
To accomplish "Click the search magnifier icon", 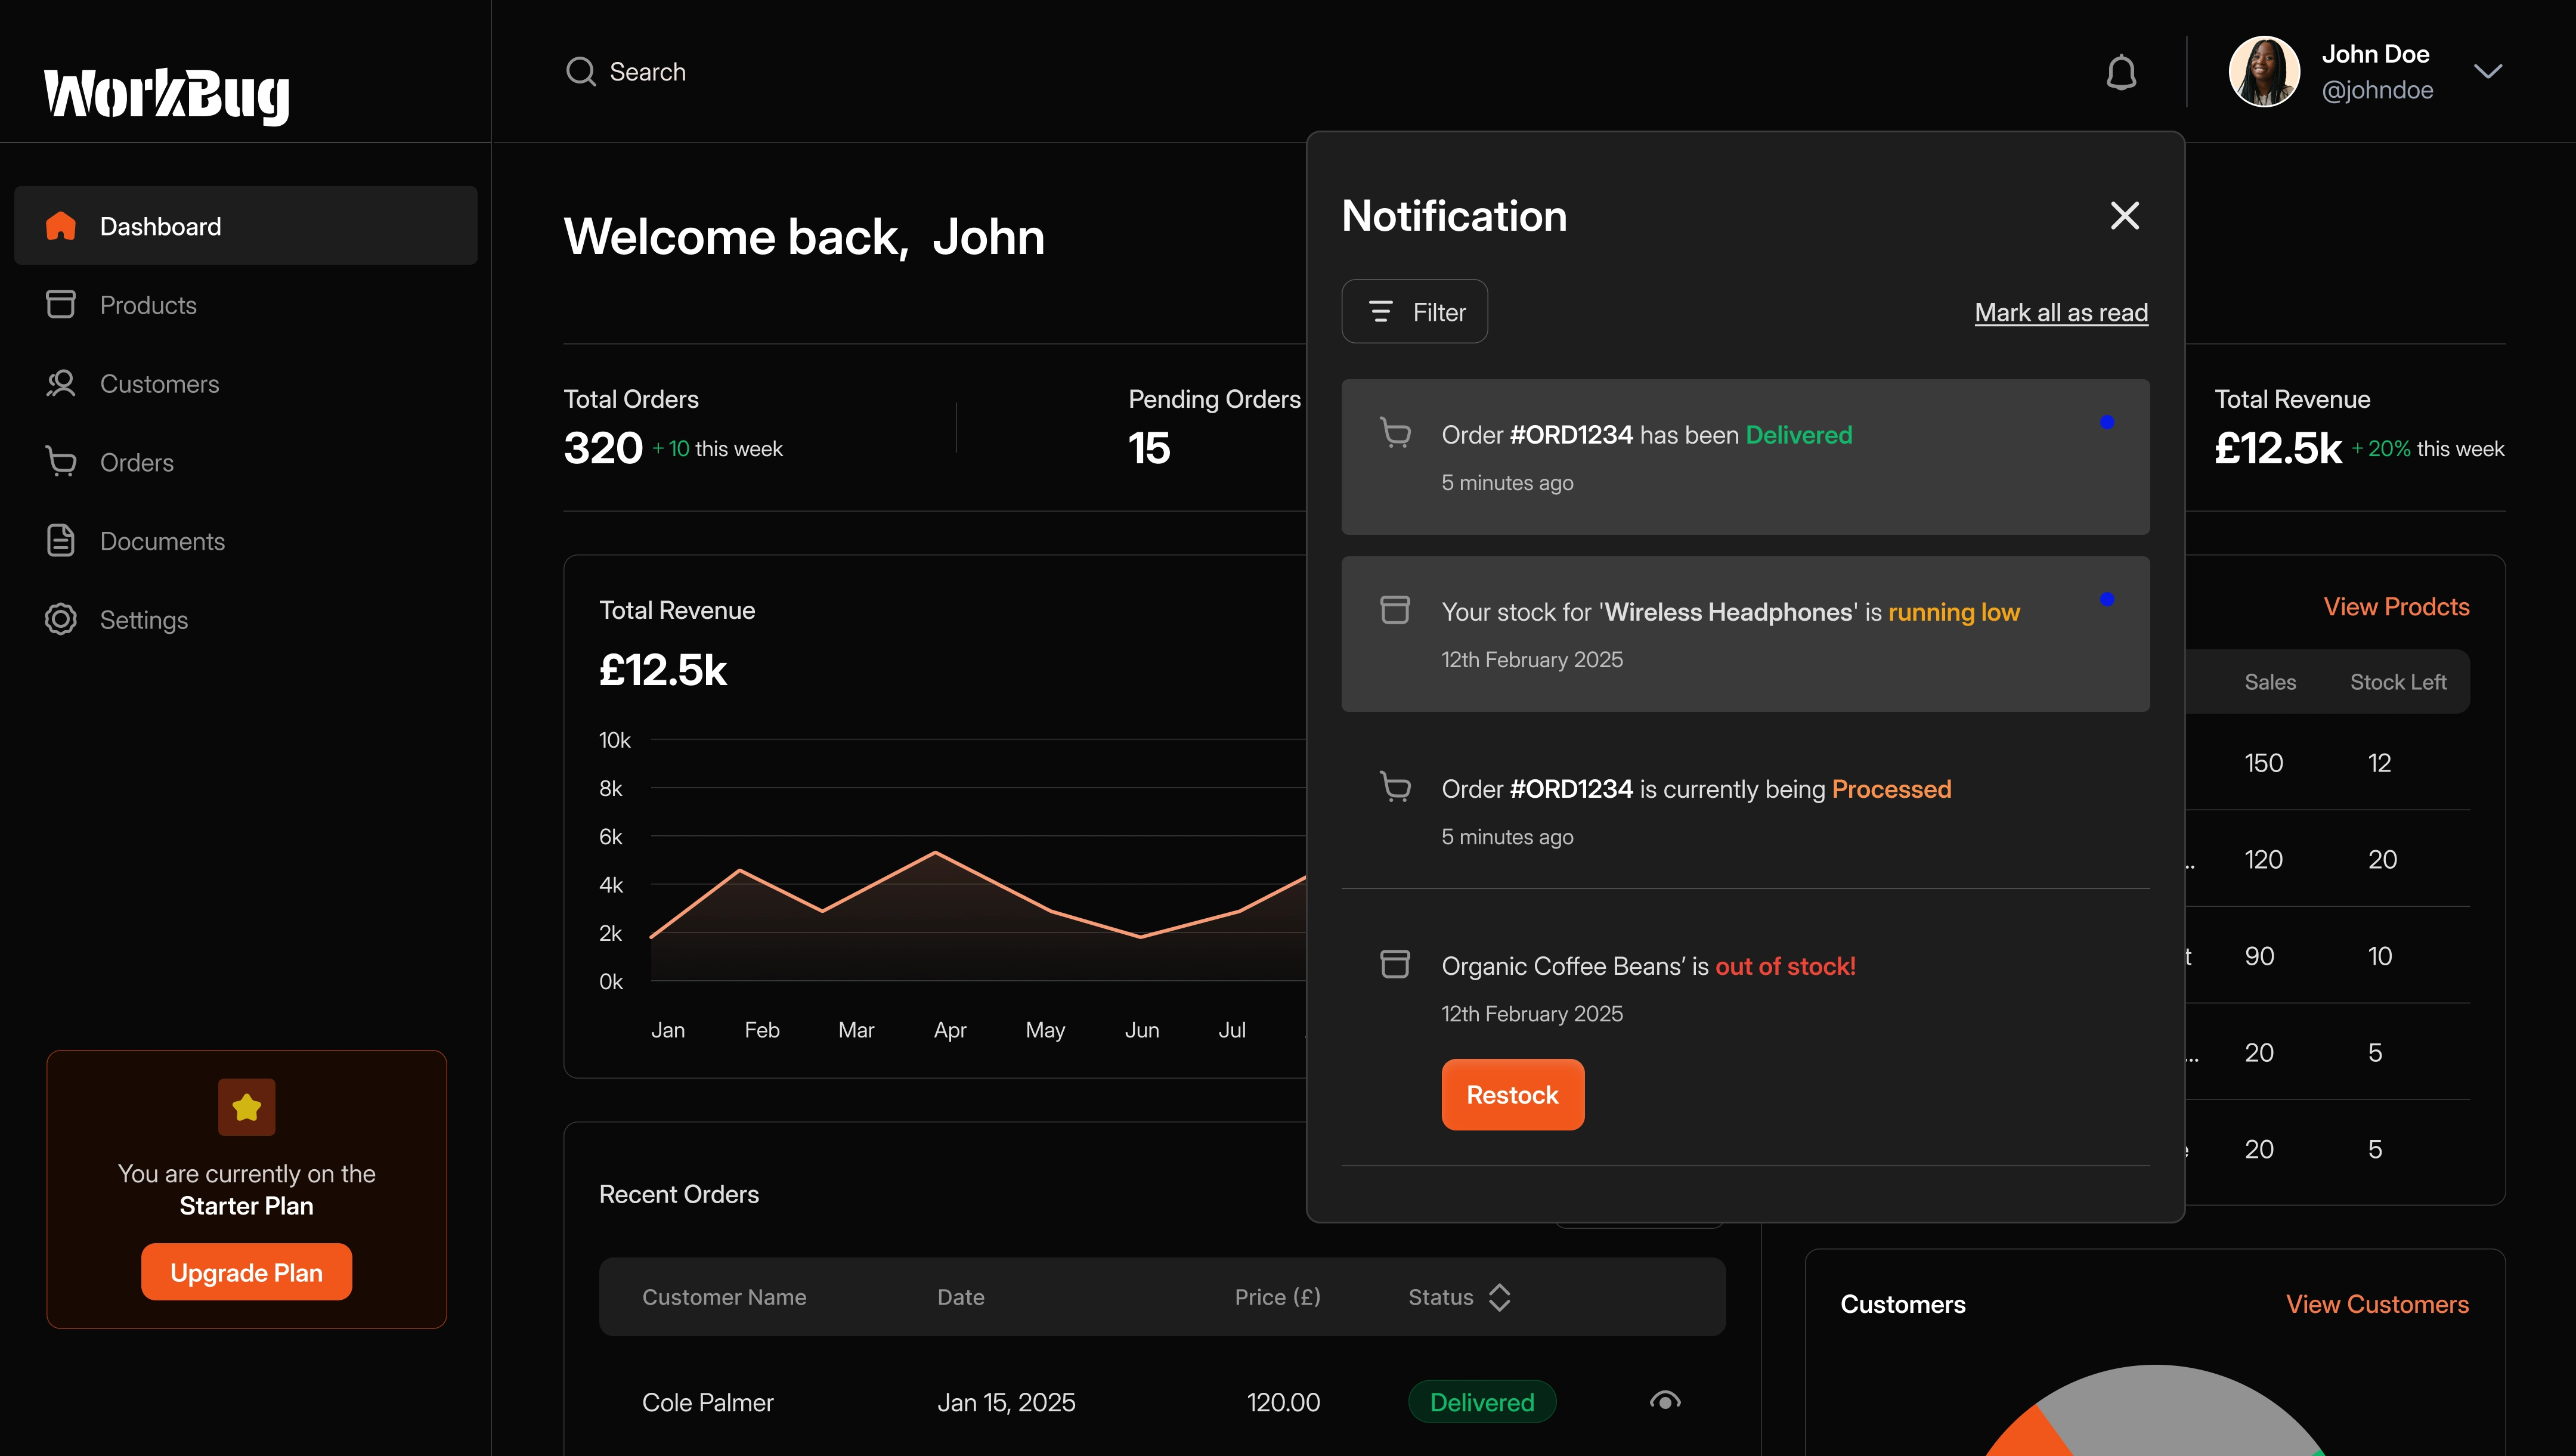I will tap(580, 71).
